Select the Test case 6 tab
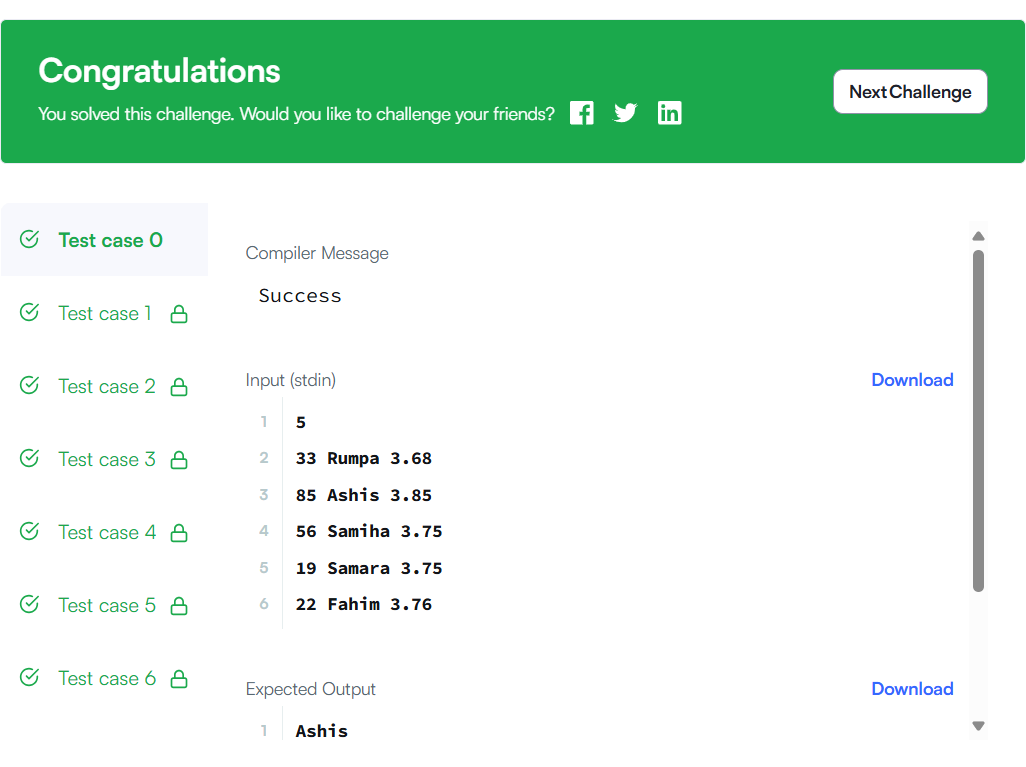1026x767 pixels. [105, 678]
